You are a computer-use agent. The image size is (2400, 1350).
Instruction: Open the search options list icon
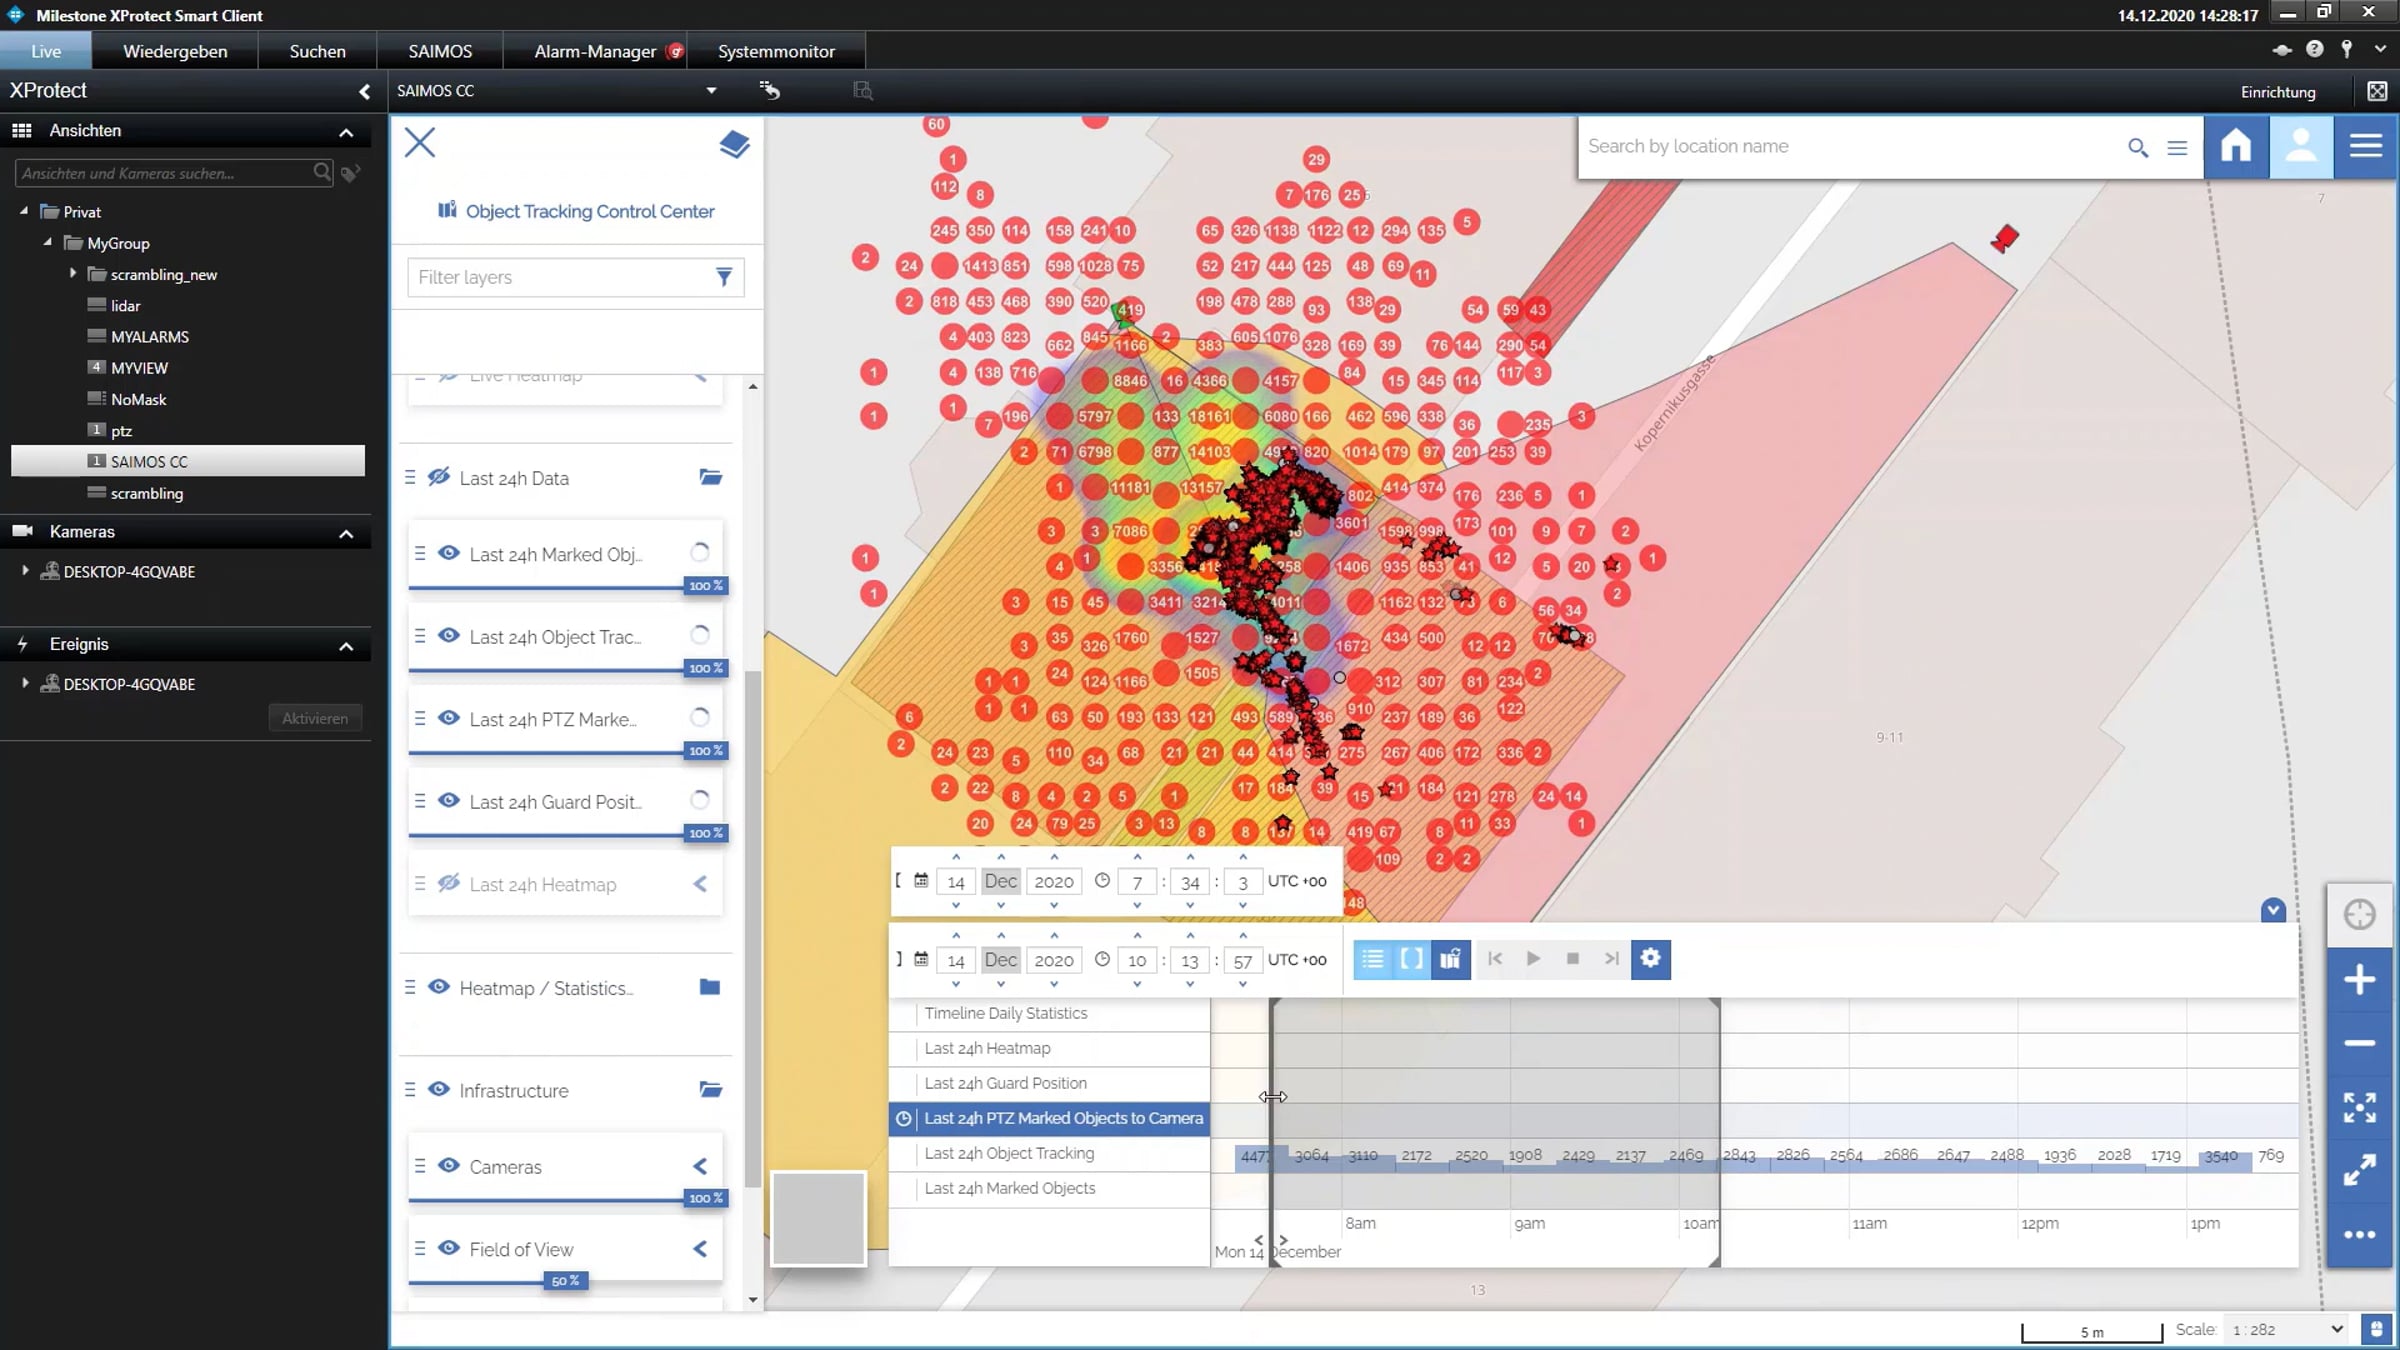[2177, 147]
